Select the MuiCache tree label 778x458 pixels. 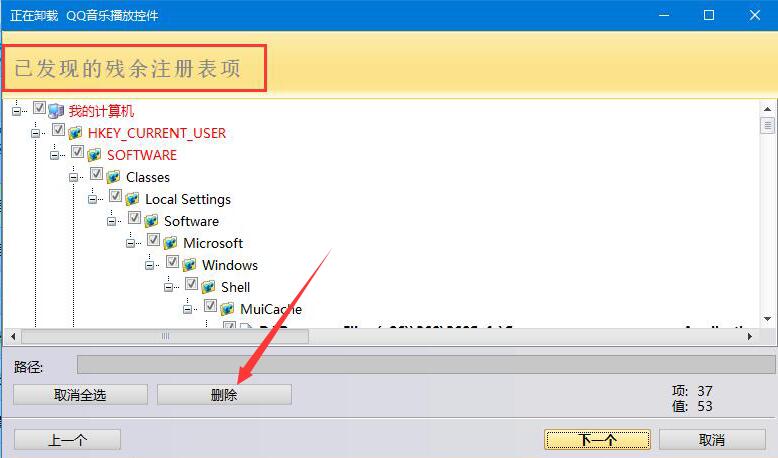coord(271,309)
